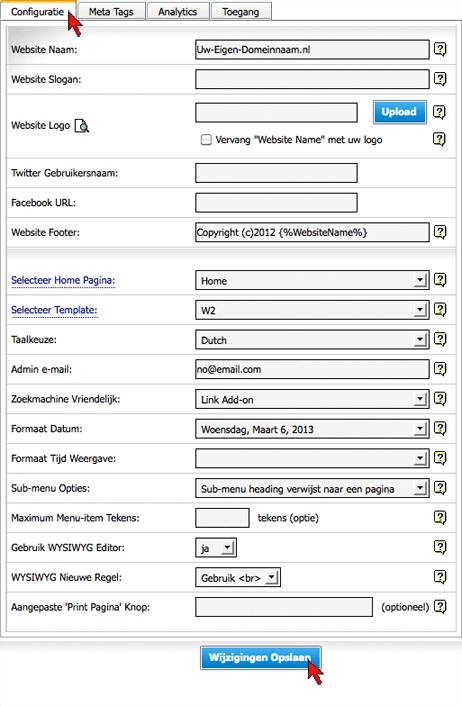Image resolution: width=462 pixels, height=706 pixels.
Task: Open help icon for Taalkeuze
Action: point(440,339)
